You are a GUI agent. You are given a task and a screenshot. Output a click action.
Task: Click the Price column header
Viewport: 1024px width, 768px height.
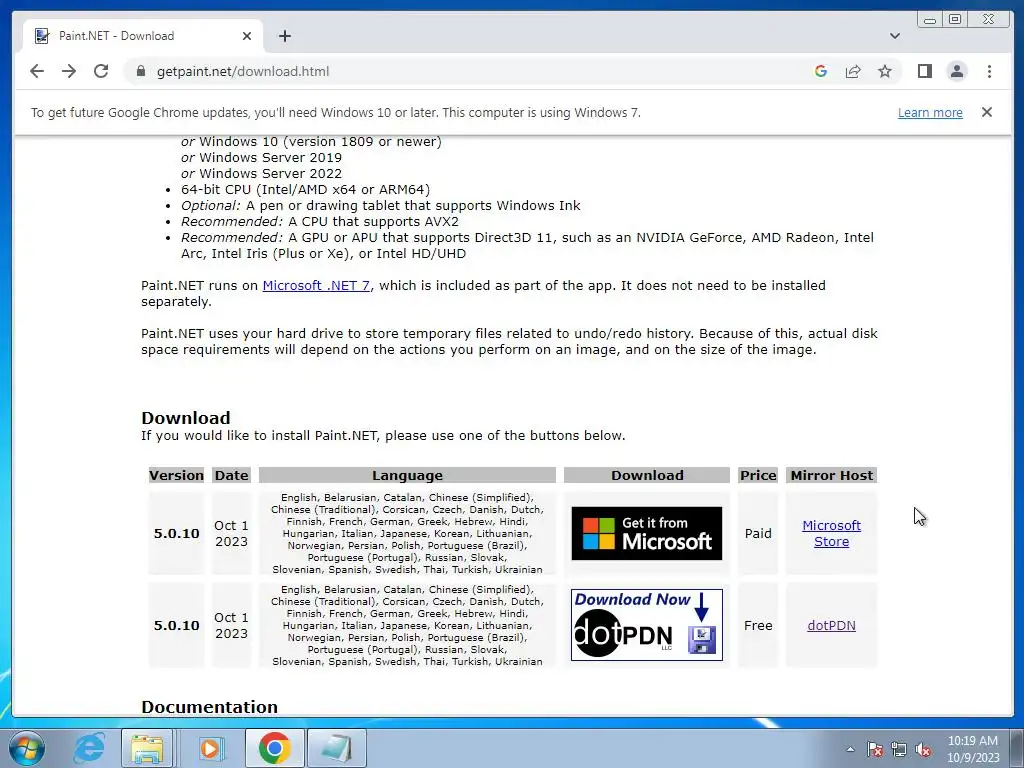point(758,475)
